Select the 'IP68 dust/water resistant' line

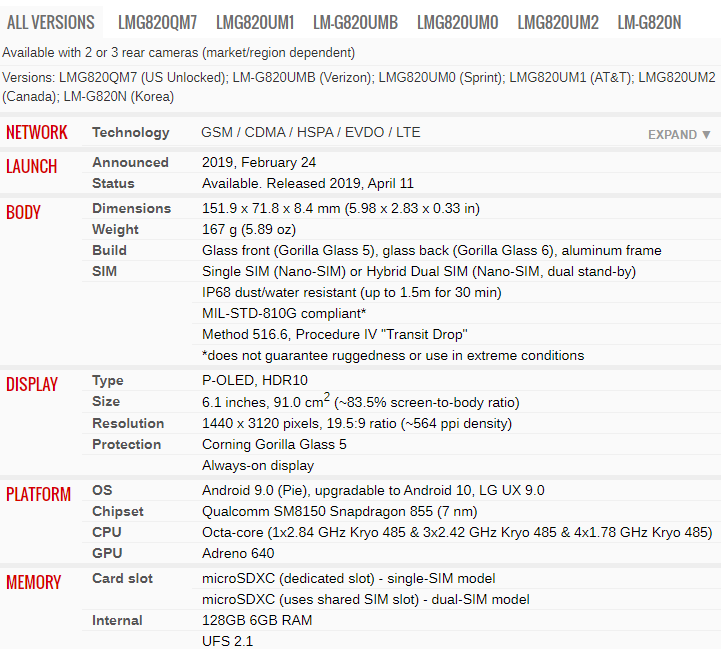[352, 293]
